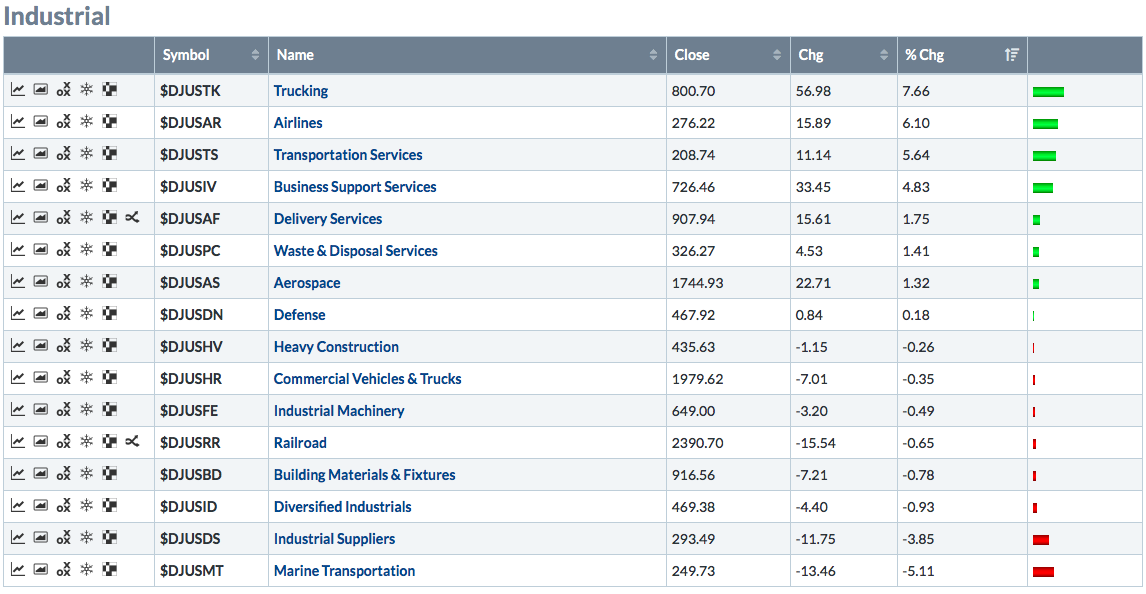This screenshot has width=1146, height=594.
Task: Open the Waste & Disposal Services link
Action: click(x=355, y=250)
